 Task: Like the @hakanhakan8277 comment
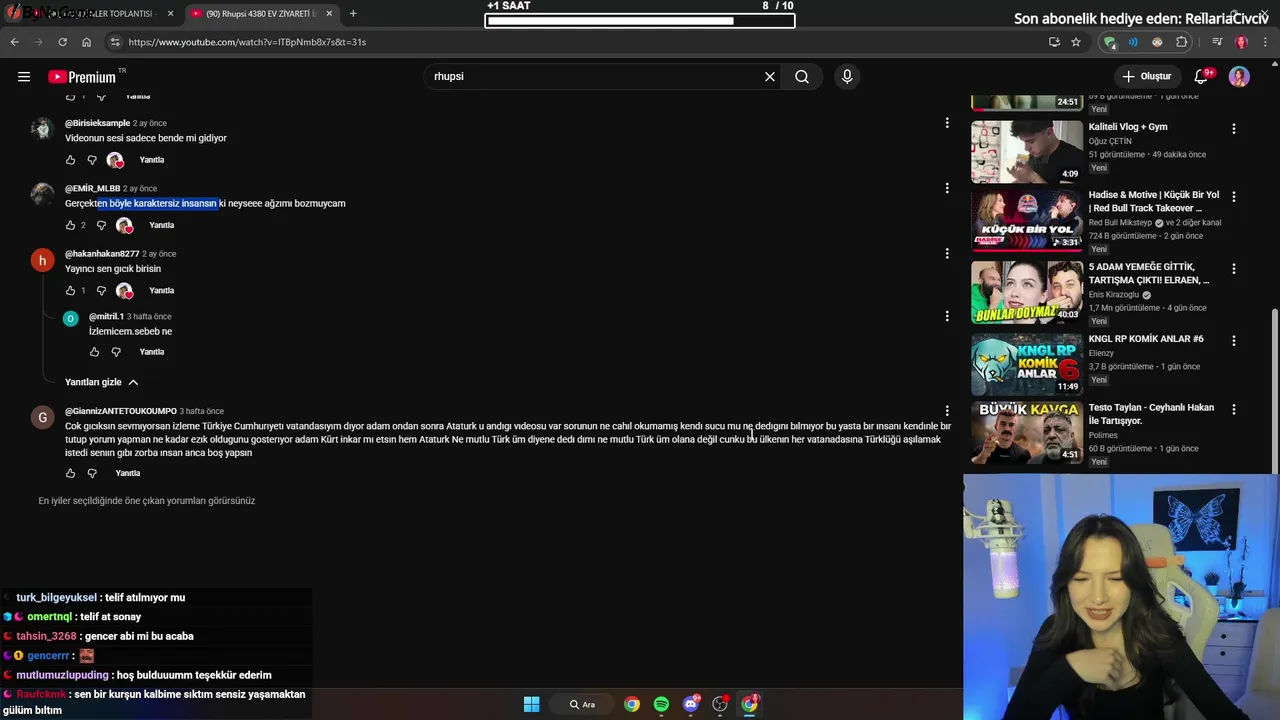click(x=70, y=290)
